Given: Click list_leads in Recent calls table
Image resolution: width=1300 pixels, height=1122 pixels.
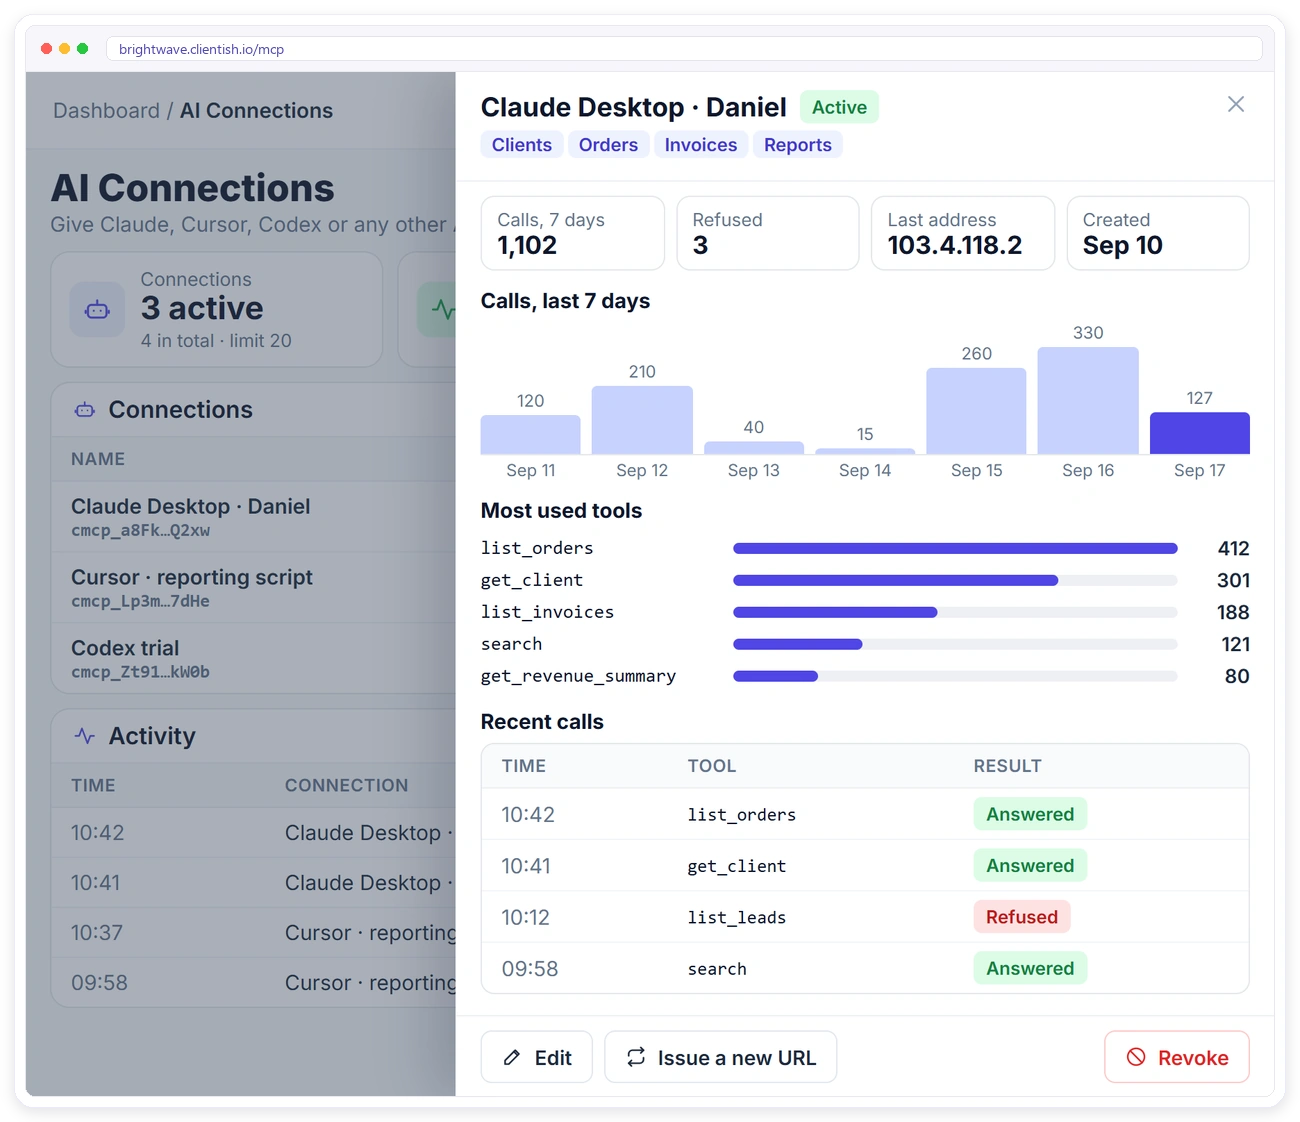Looking at the screenshot, I should (737, 918).
